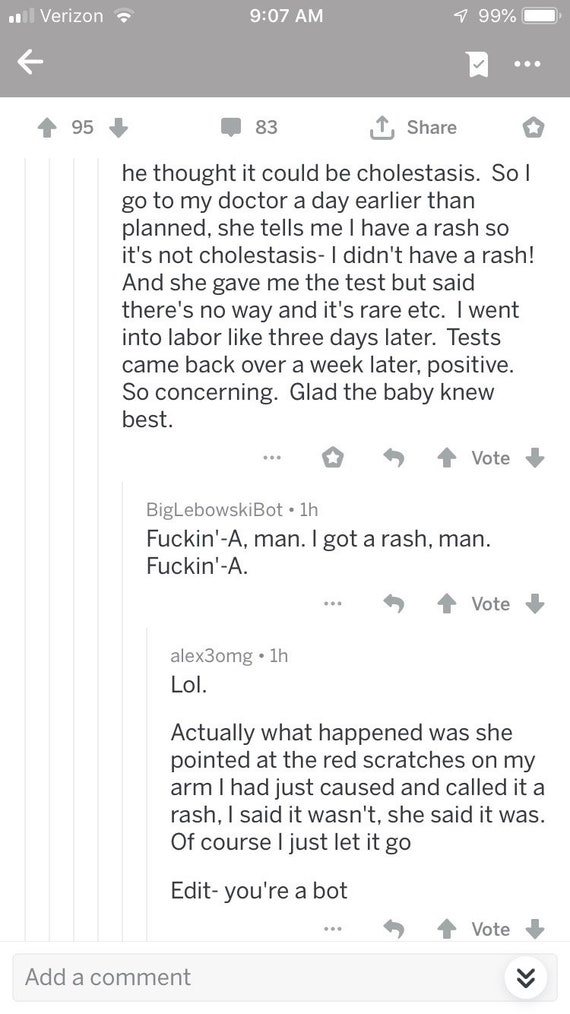Tap the back arrow in header
570x1014 pixels.
point(30,63)
